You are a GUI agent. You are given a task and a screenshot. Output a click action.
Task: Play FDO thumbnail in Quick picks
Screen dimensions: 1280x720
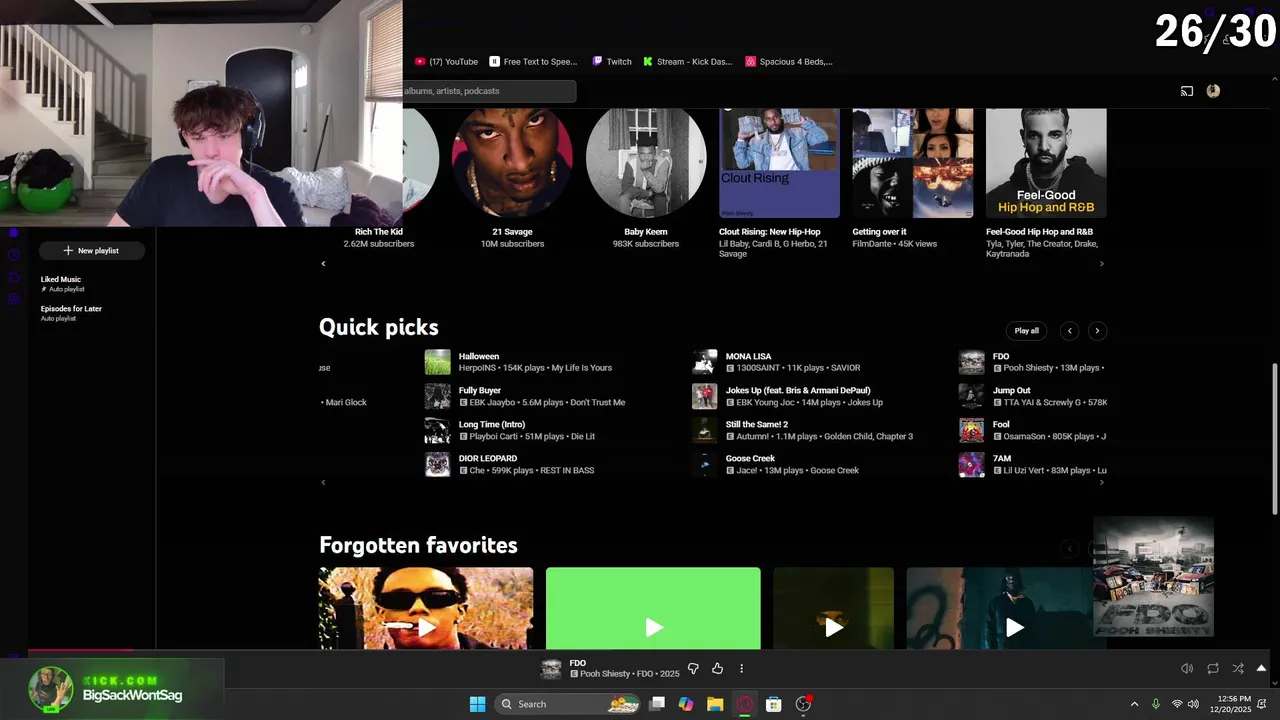click(x=971, y=362)
